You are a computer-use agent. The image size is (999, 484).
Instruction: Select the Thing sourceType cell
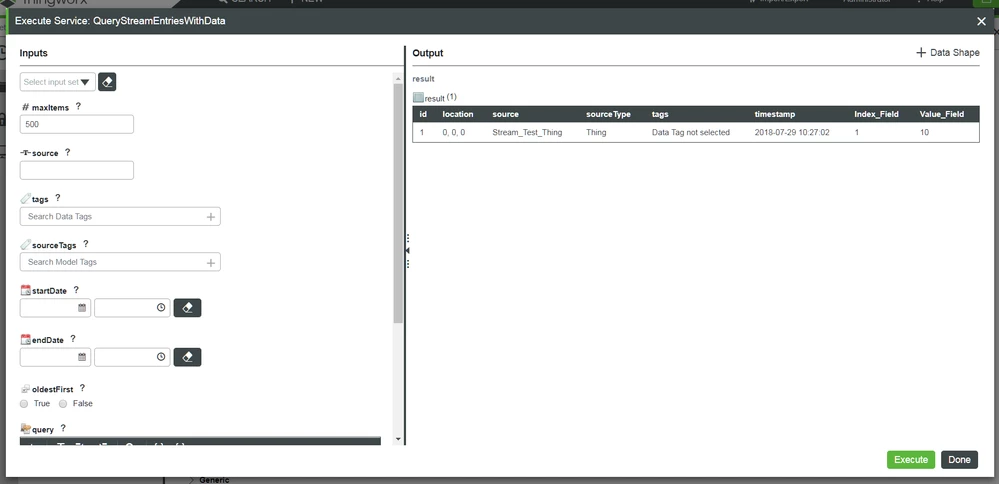(596, 132)
